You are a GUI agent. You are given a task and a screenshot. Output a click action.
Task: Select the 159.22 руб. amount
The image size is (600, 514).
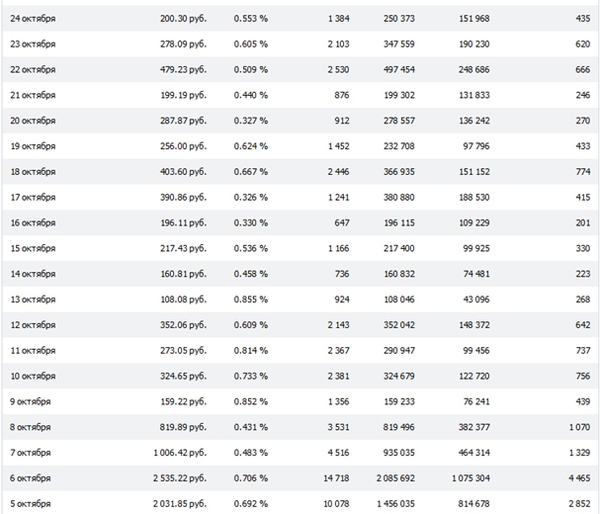pyautogui.click(x=181, y=401)
